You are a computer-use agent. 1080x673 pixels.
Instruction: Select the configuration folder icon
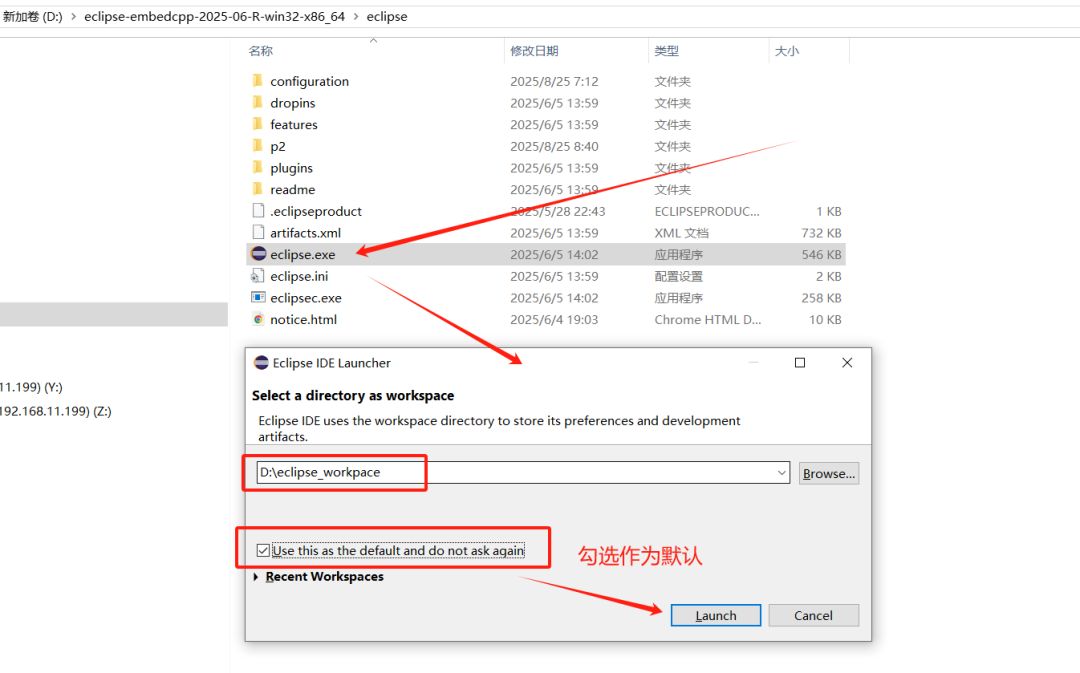[258, 81]
